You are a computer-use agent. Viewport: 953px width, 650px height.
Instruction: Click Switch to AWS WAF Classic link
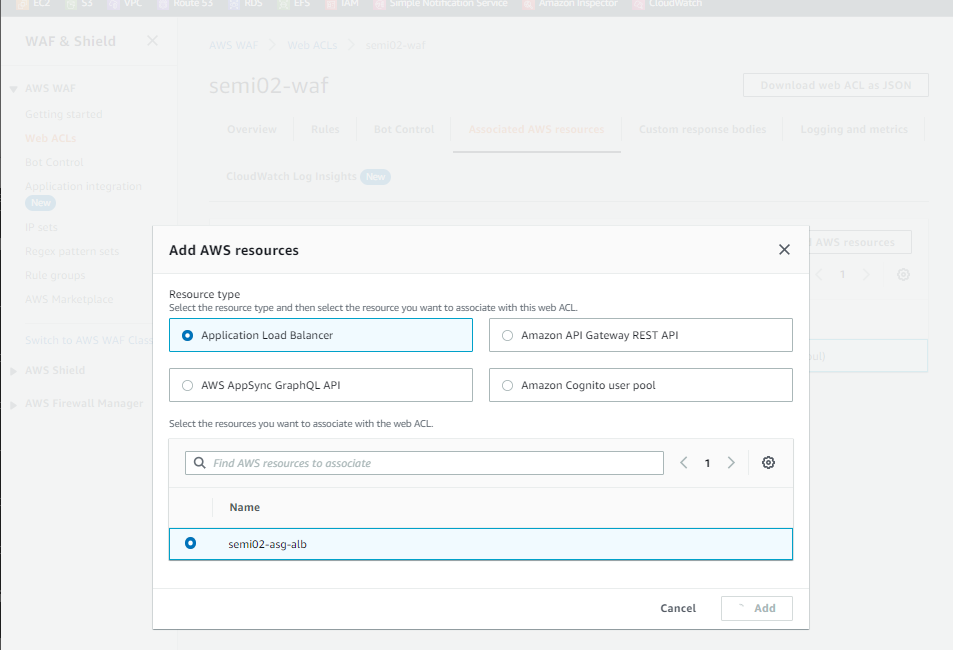point(89,340)
